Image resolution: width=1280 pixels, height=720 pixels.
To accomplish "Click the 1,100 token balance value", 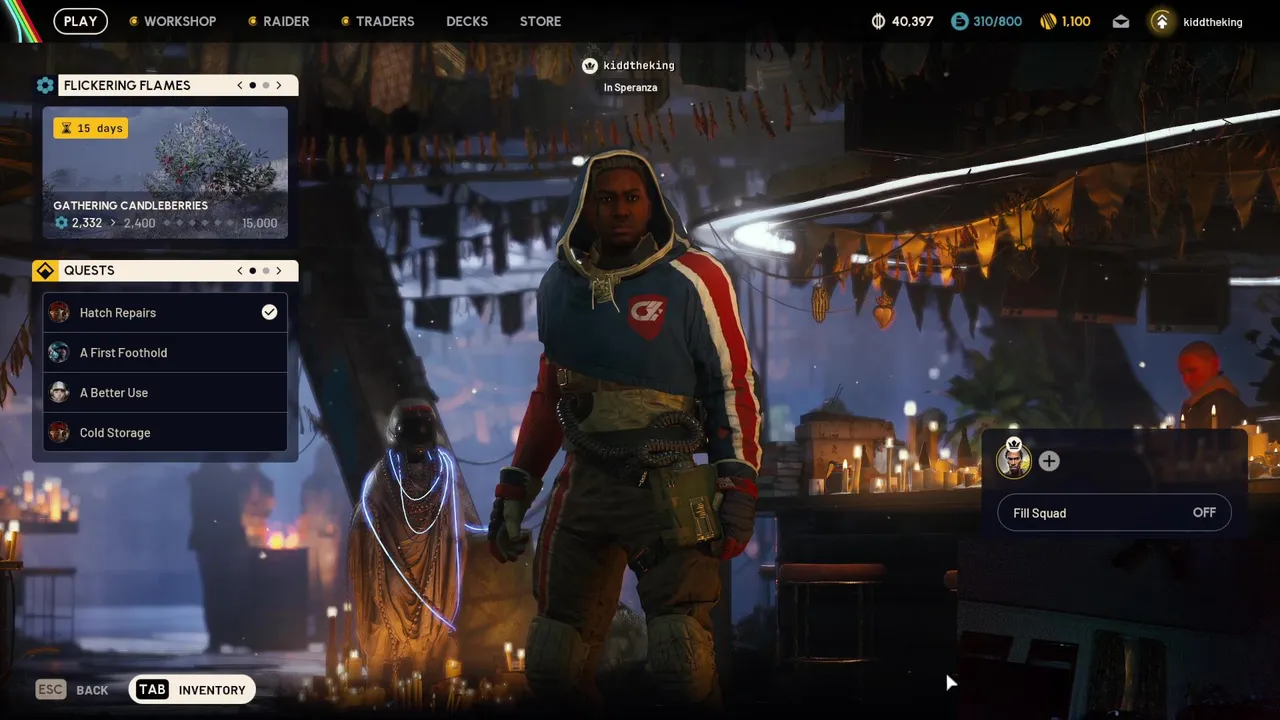I will pyautogui.click(x=1076, y=21).
